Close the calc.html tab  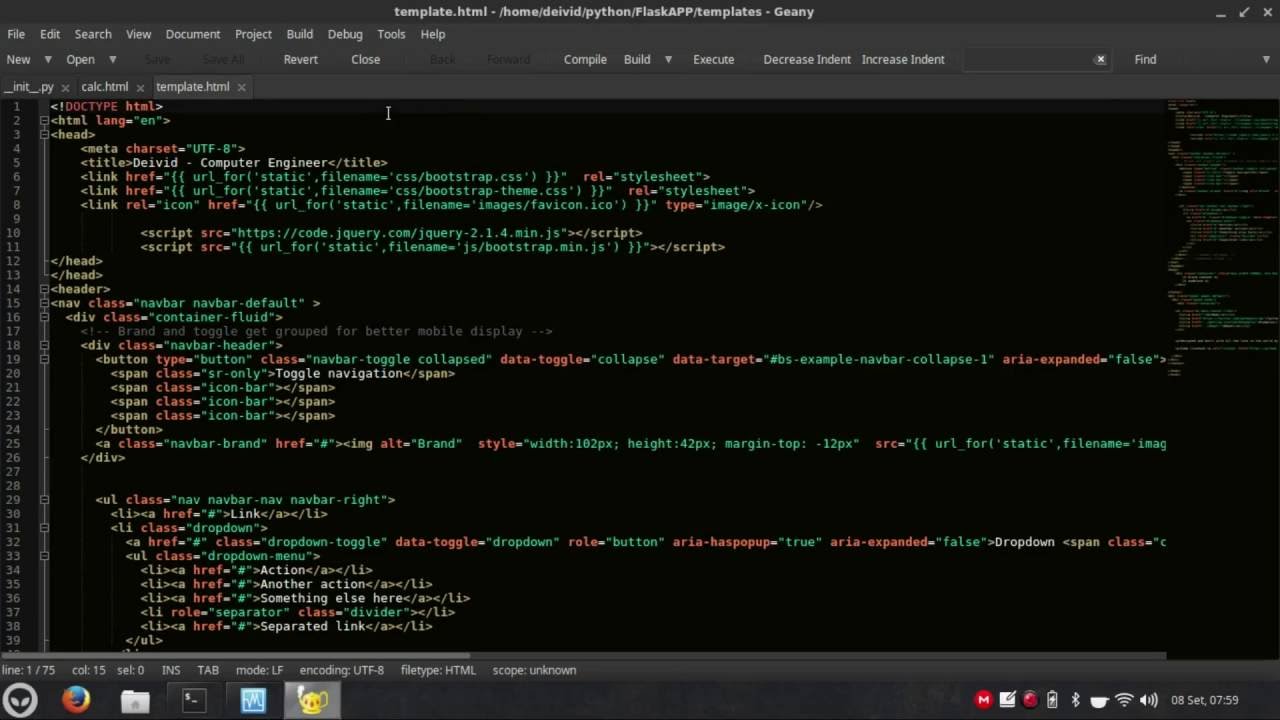(x=140, y=88)
